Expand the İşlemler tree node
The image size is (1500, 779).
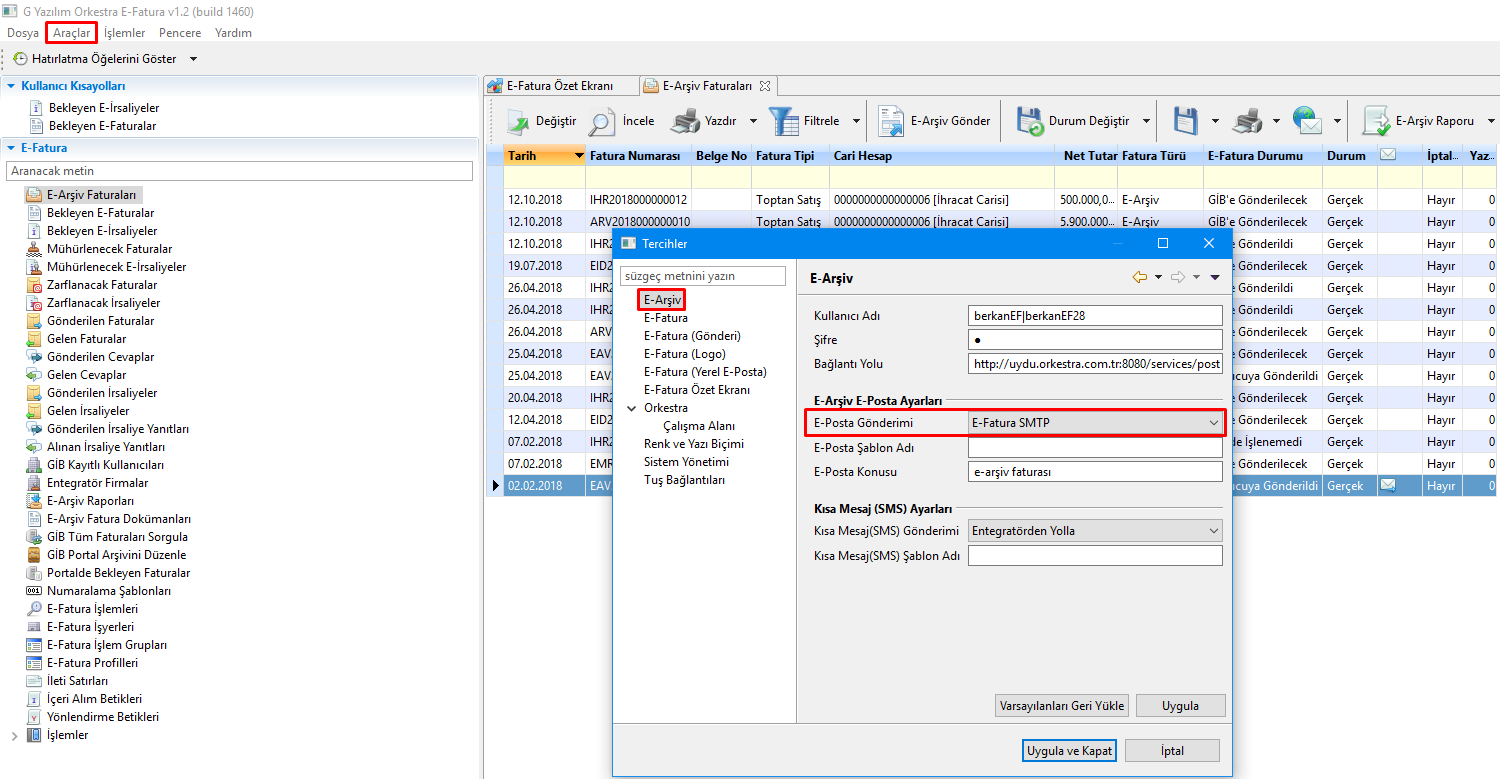pyautogui.click(x=14, y=735)
